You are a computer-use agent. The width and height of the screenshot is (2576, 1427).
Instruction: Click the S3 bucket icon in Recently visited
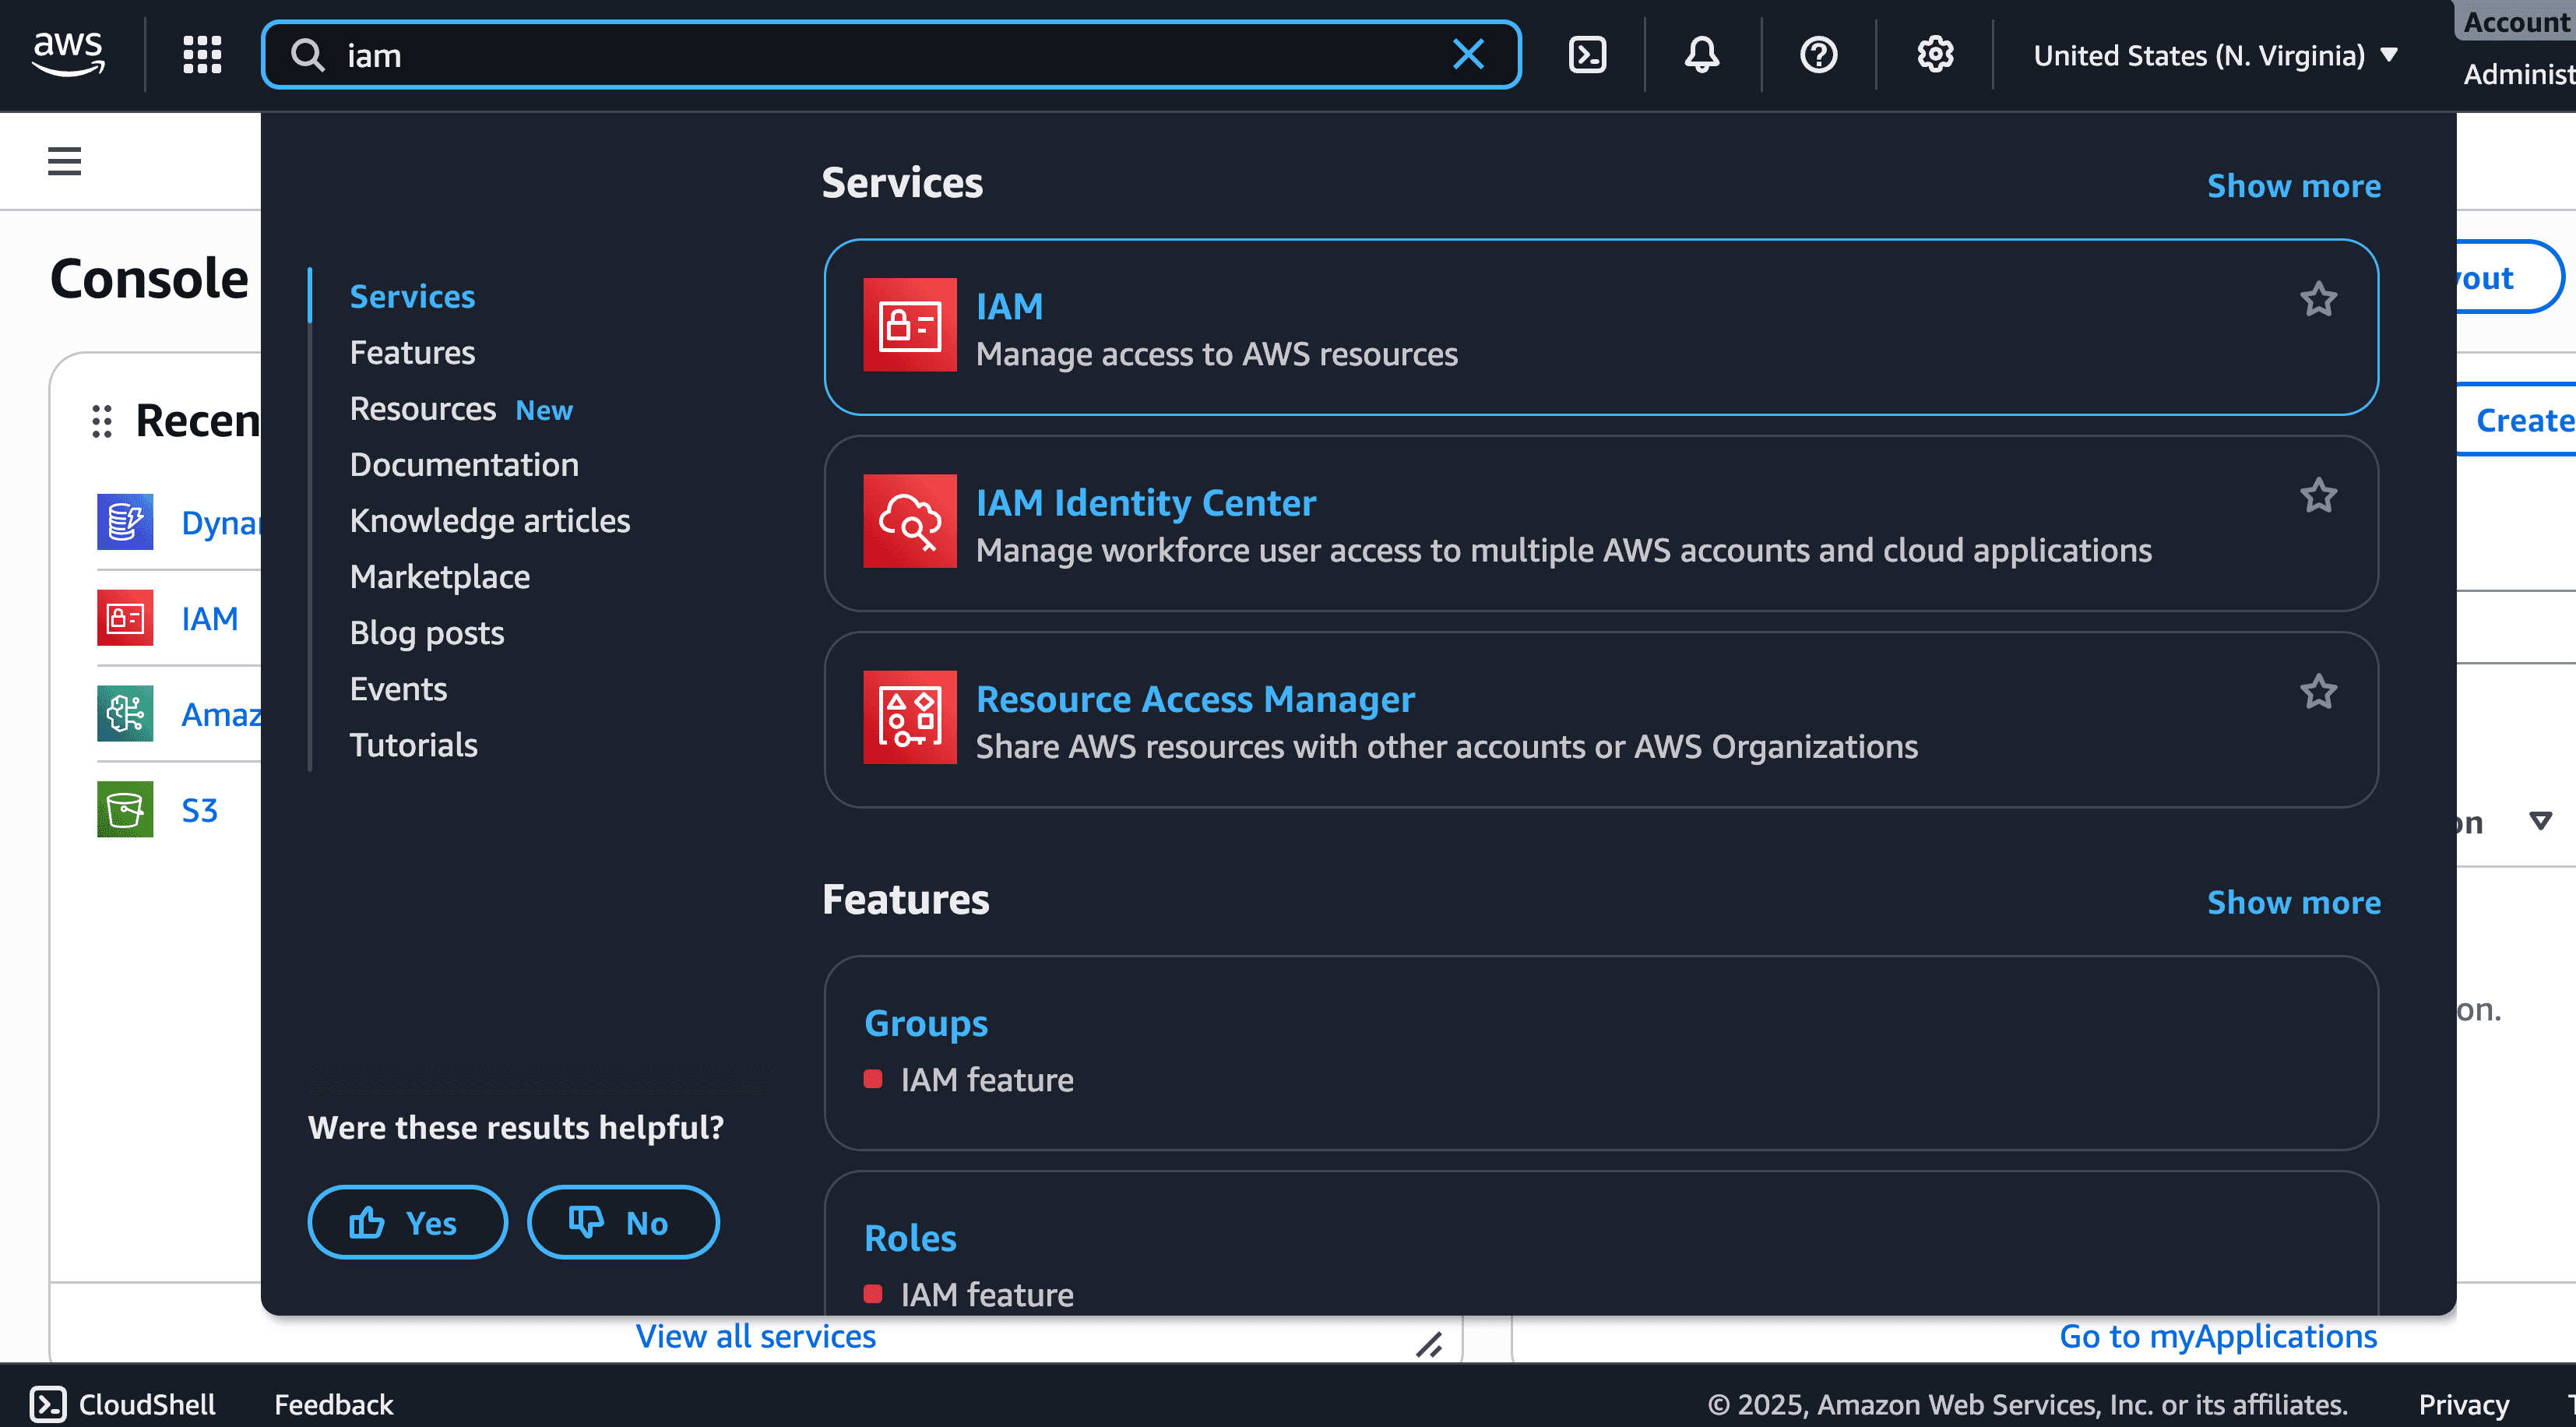pos(125,809)
